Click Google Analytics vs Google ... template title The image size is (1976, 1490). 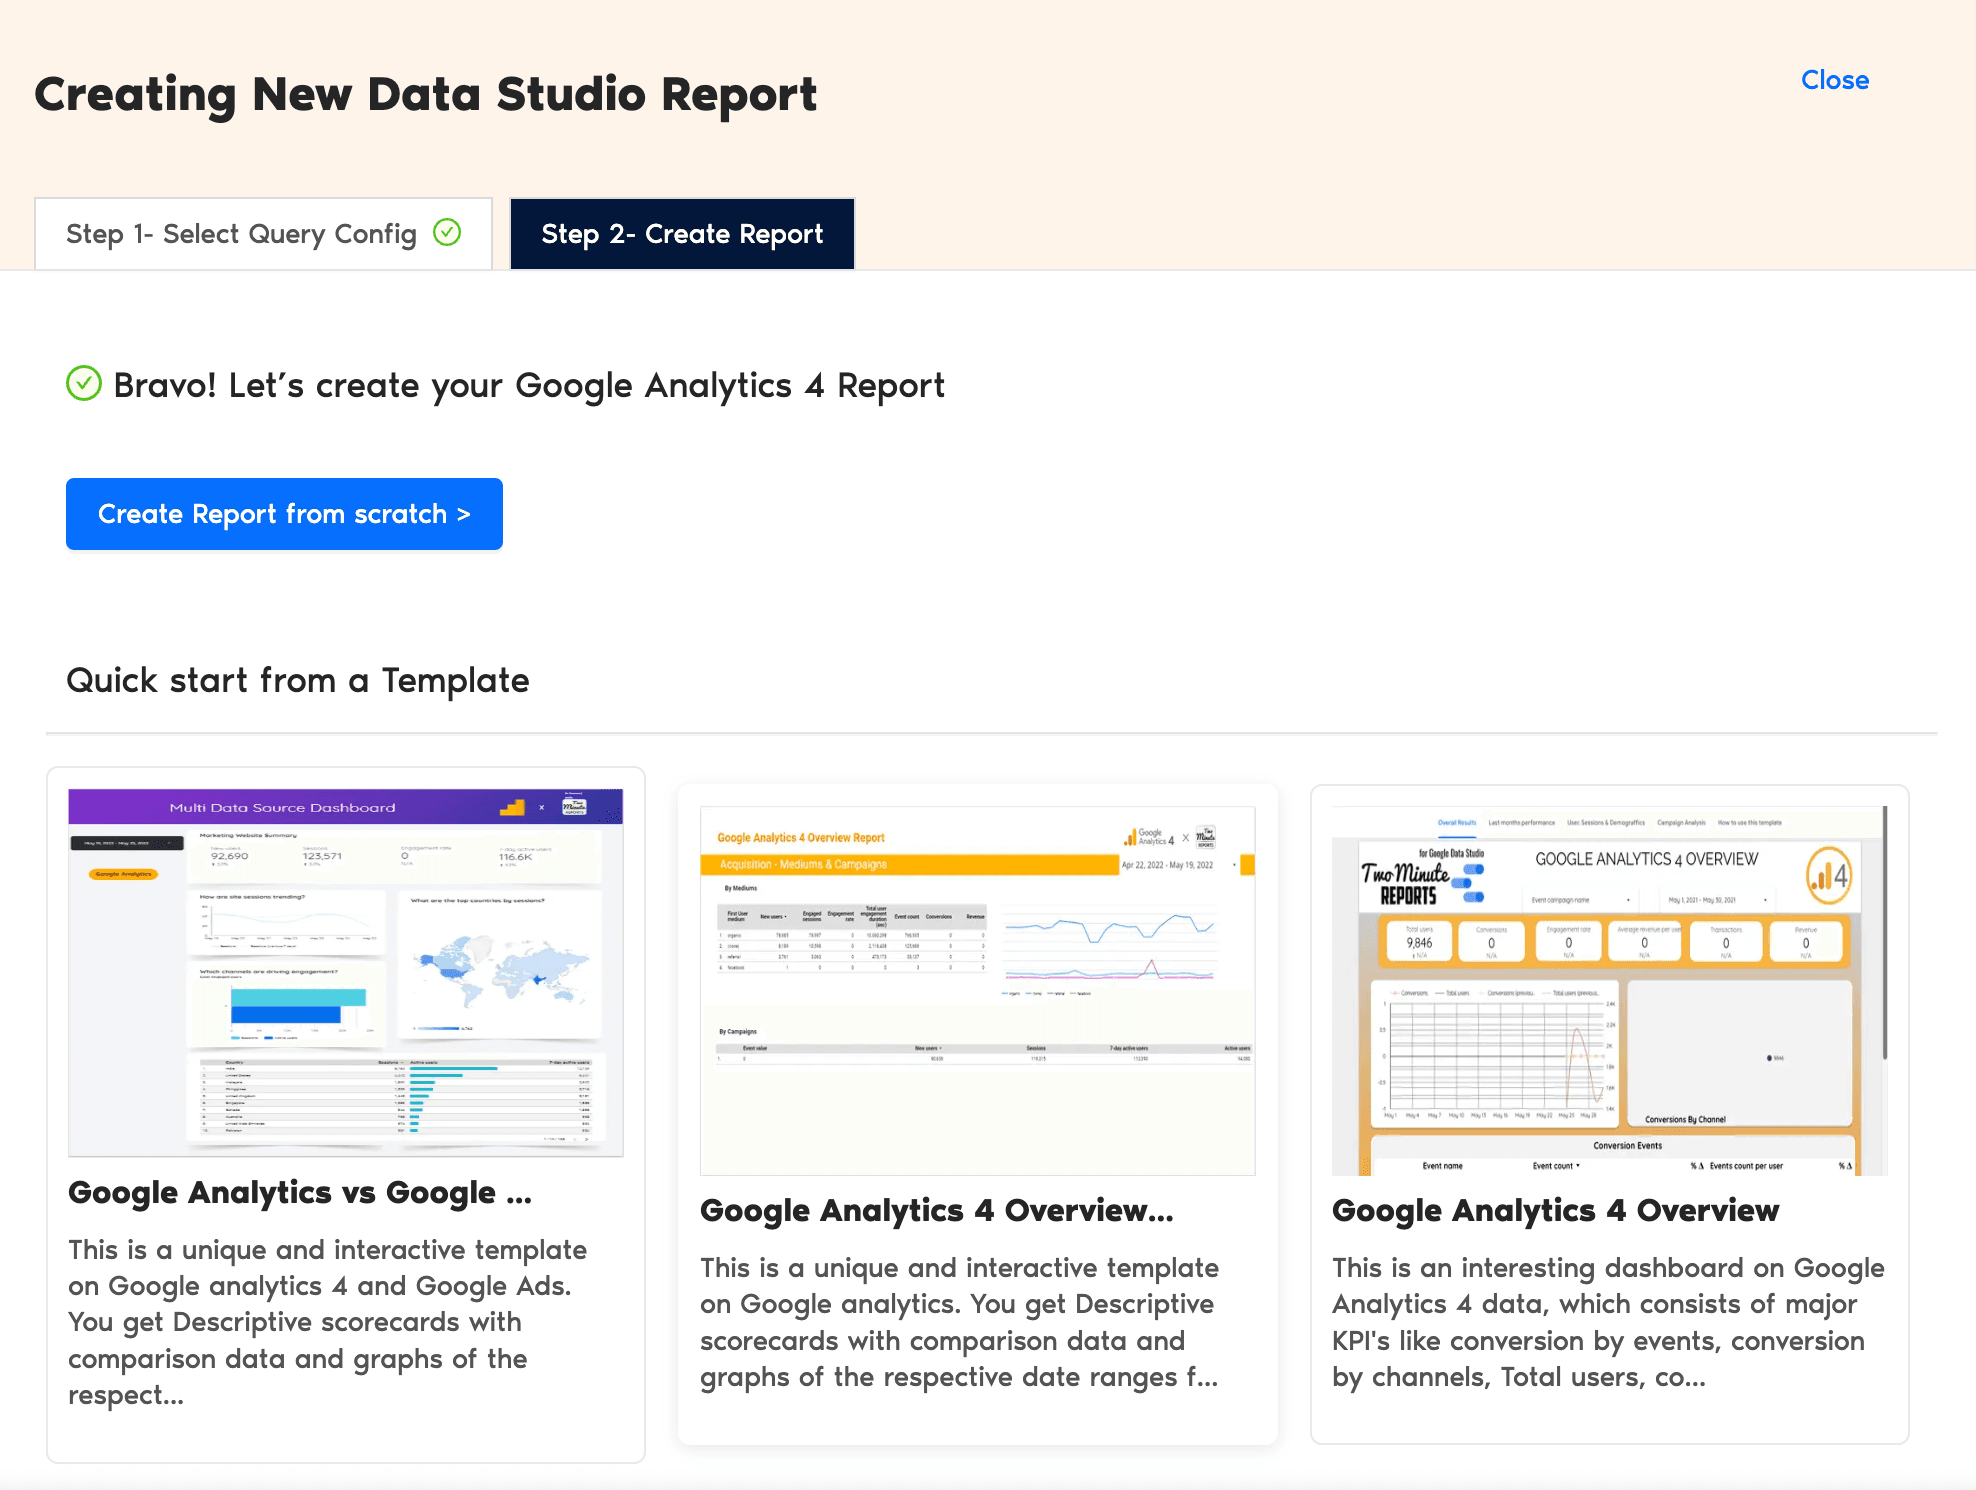pyautogui.click(x=299, y=1192)
